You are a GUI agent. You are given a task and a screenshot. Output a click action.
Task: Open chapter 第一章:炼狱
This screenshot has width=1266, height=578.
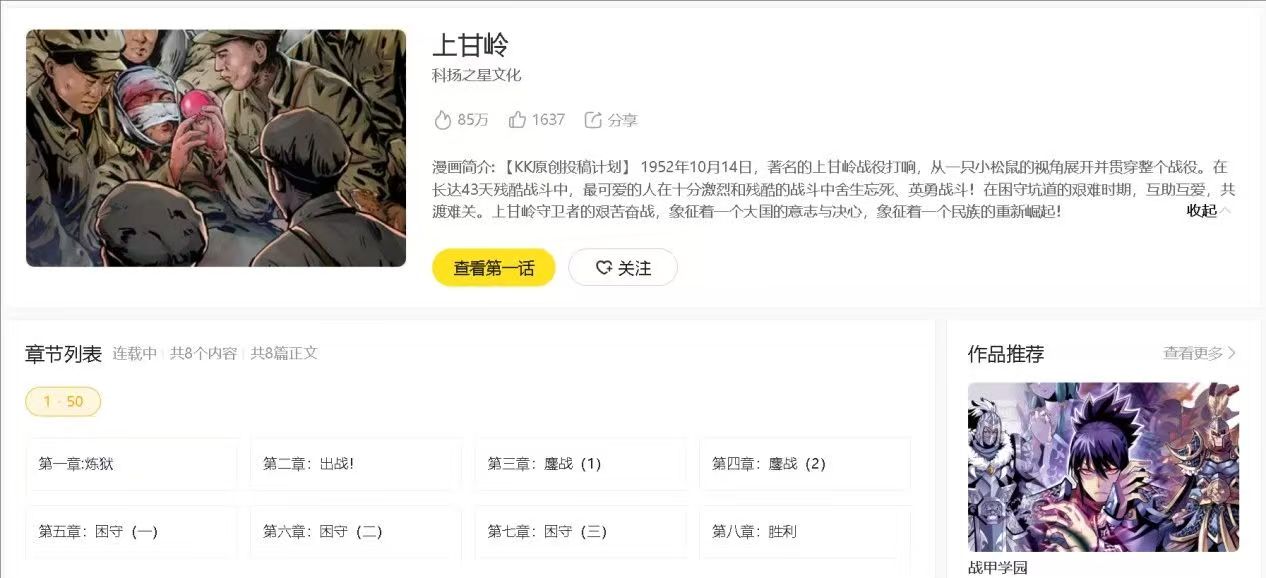pos(132,464)
